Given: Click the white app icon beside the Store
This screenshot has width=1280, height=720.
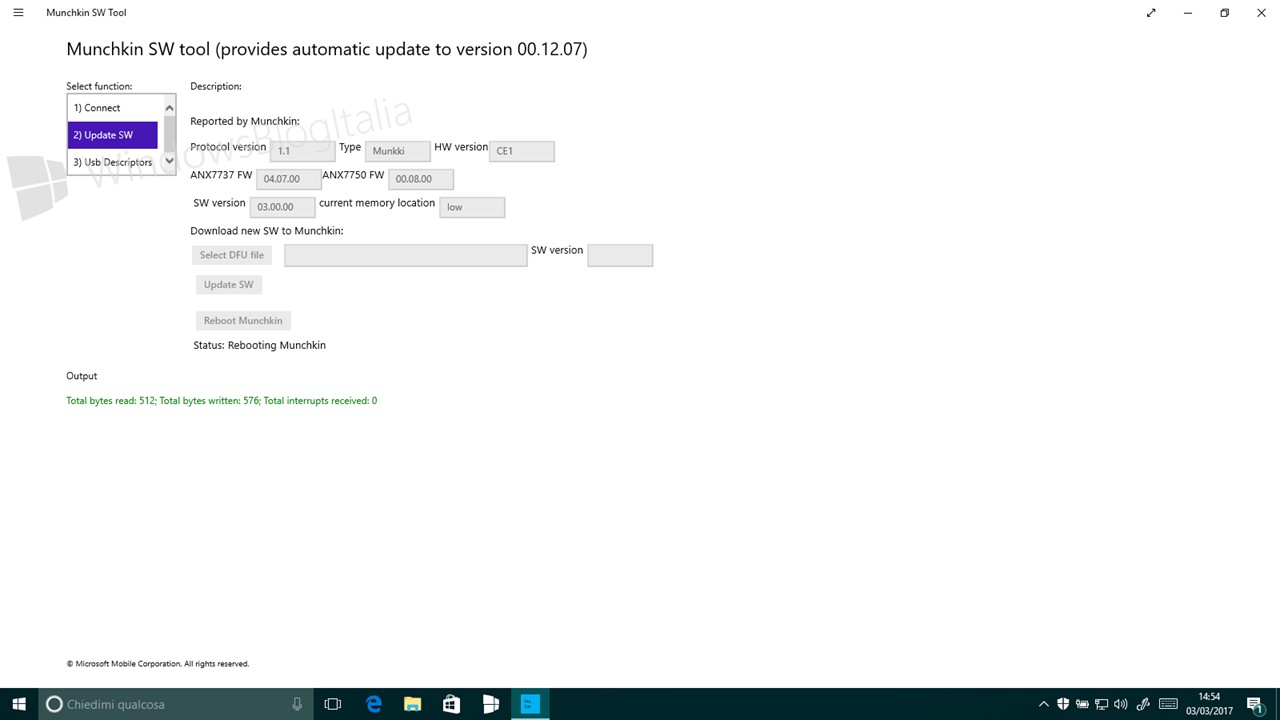Looking at the screenshot, I should [x=490, y=704].
